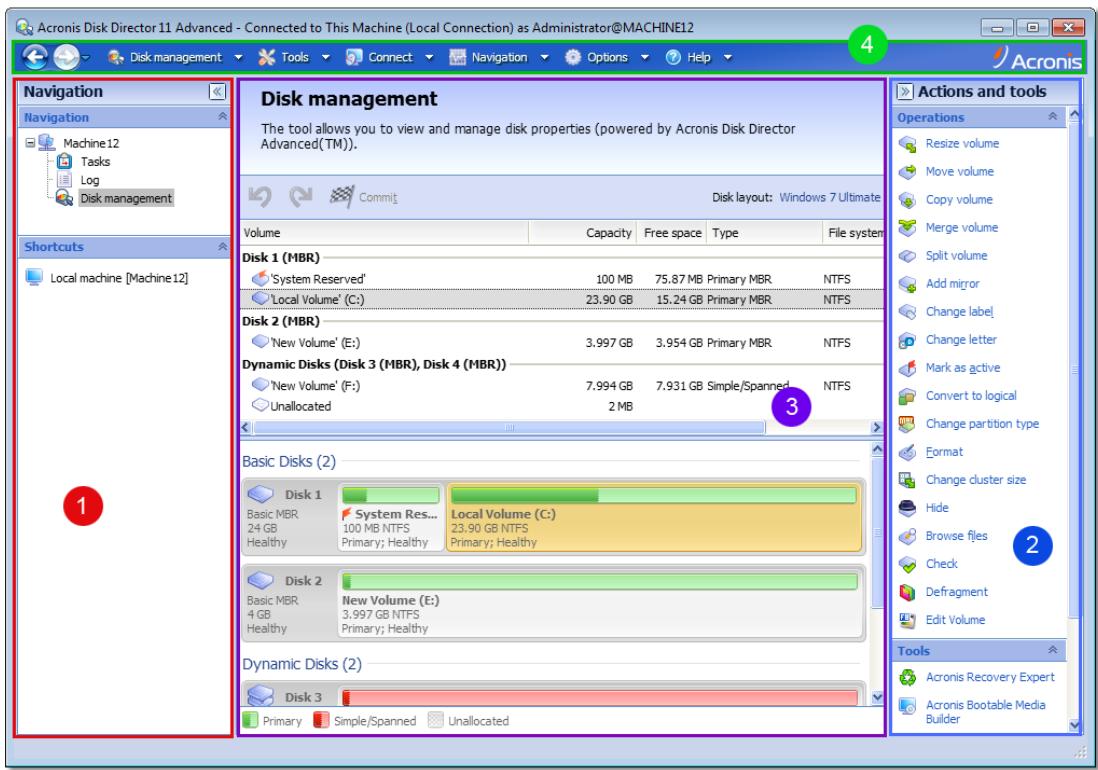Click the Defragment icon
This screenshot has width=1098, height=770.
pyautogui.click(x=908, y=592)
